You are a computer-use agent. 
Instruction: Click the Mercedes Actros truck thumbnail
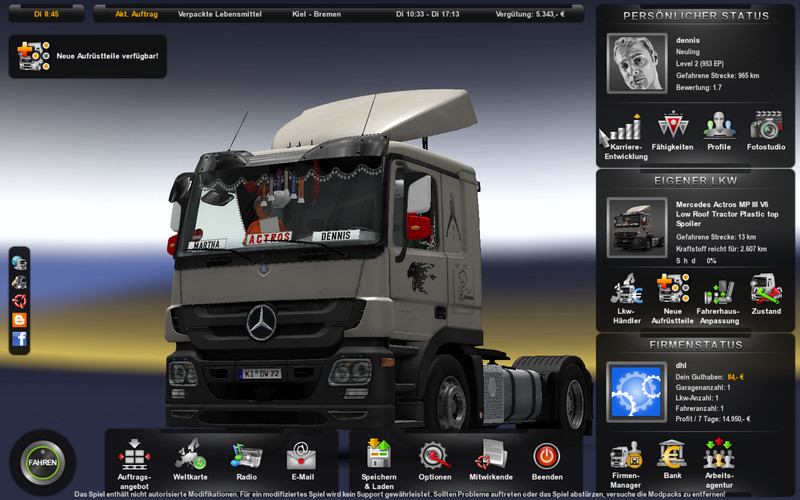[x=637, y=228]
